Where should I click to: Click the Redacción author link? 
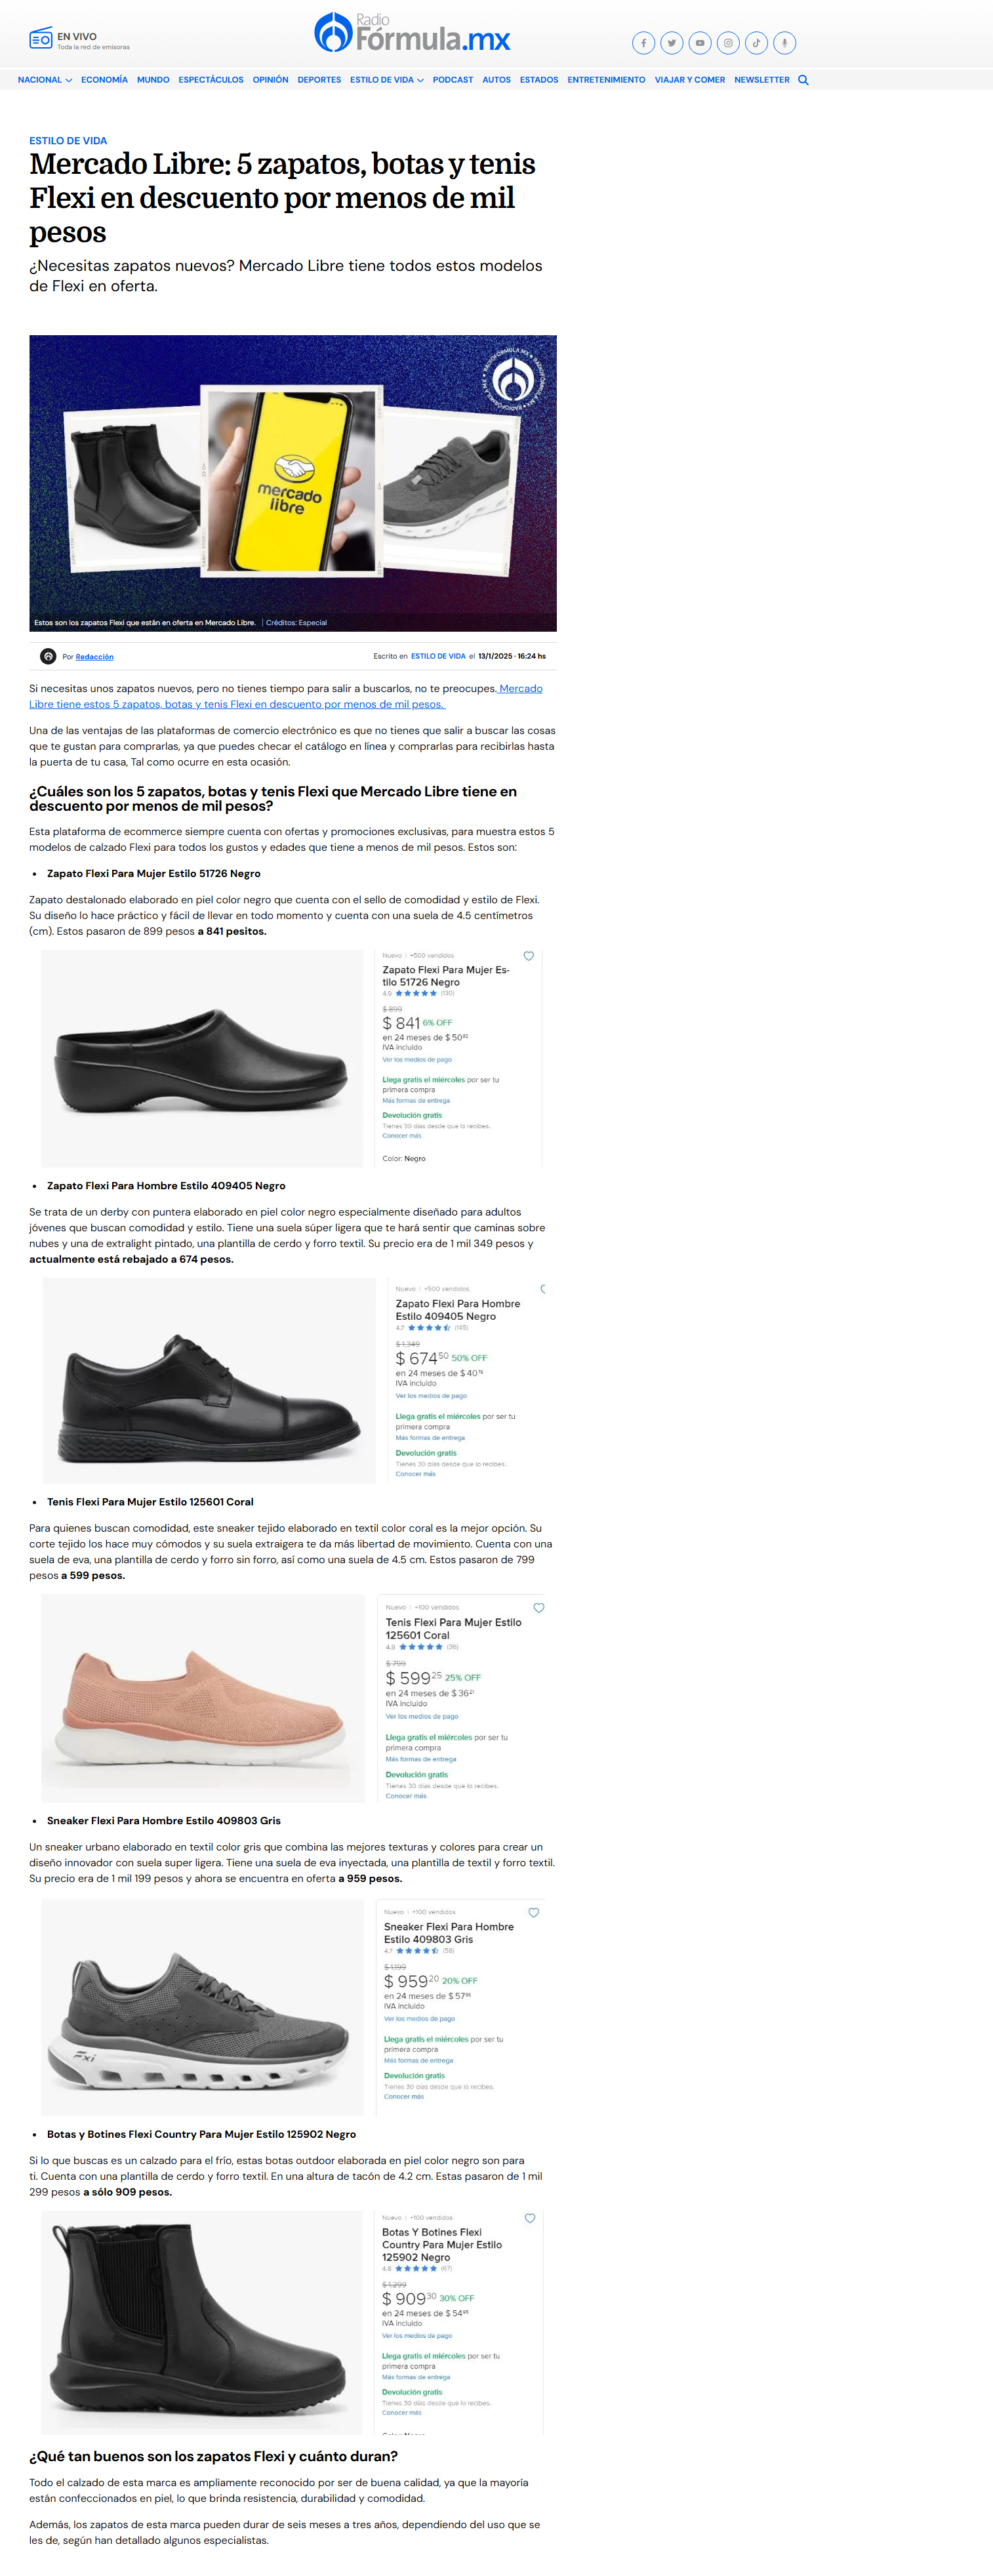95,657
